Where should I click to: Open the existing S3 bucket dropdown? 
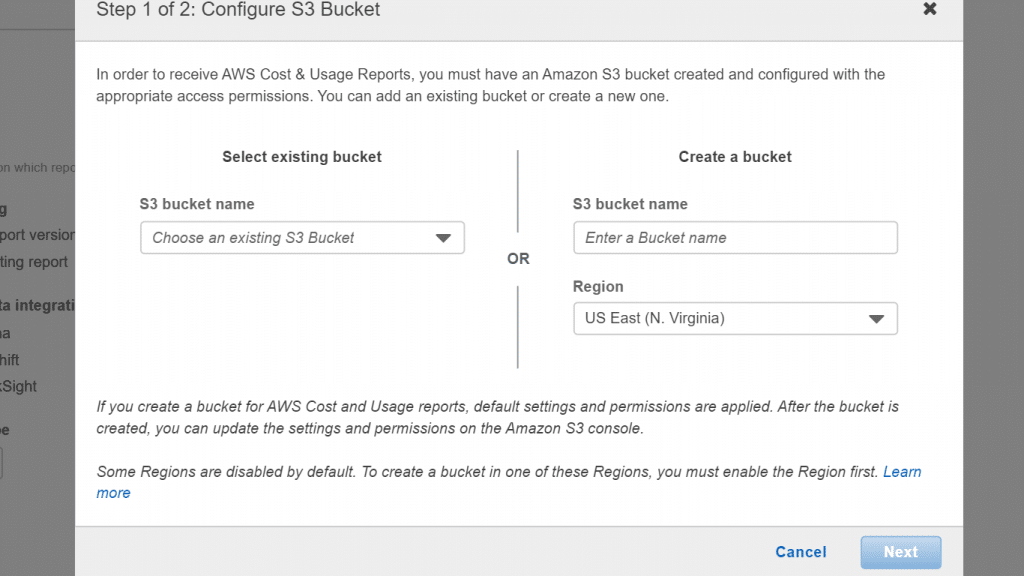302,238
